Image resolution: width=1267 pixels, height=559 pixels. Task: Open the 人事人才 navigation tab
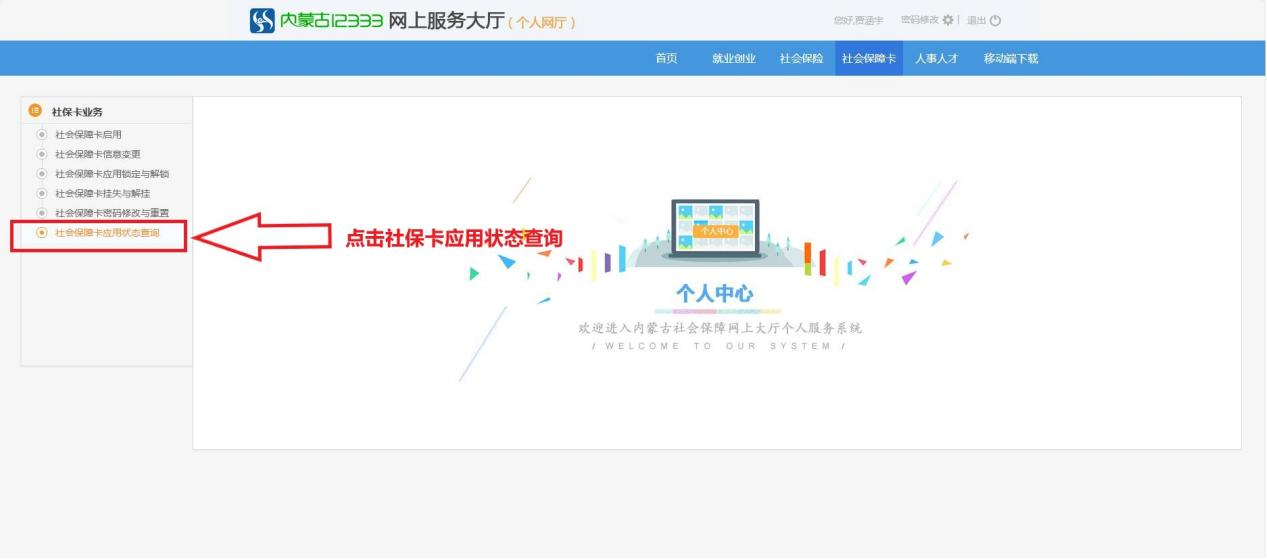[x=936, y=58]
